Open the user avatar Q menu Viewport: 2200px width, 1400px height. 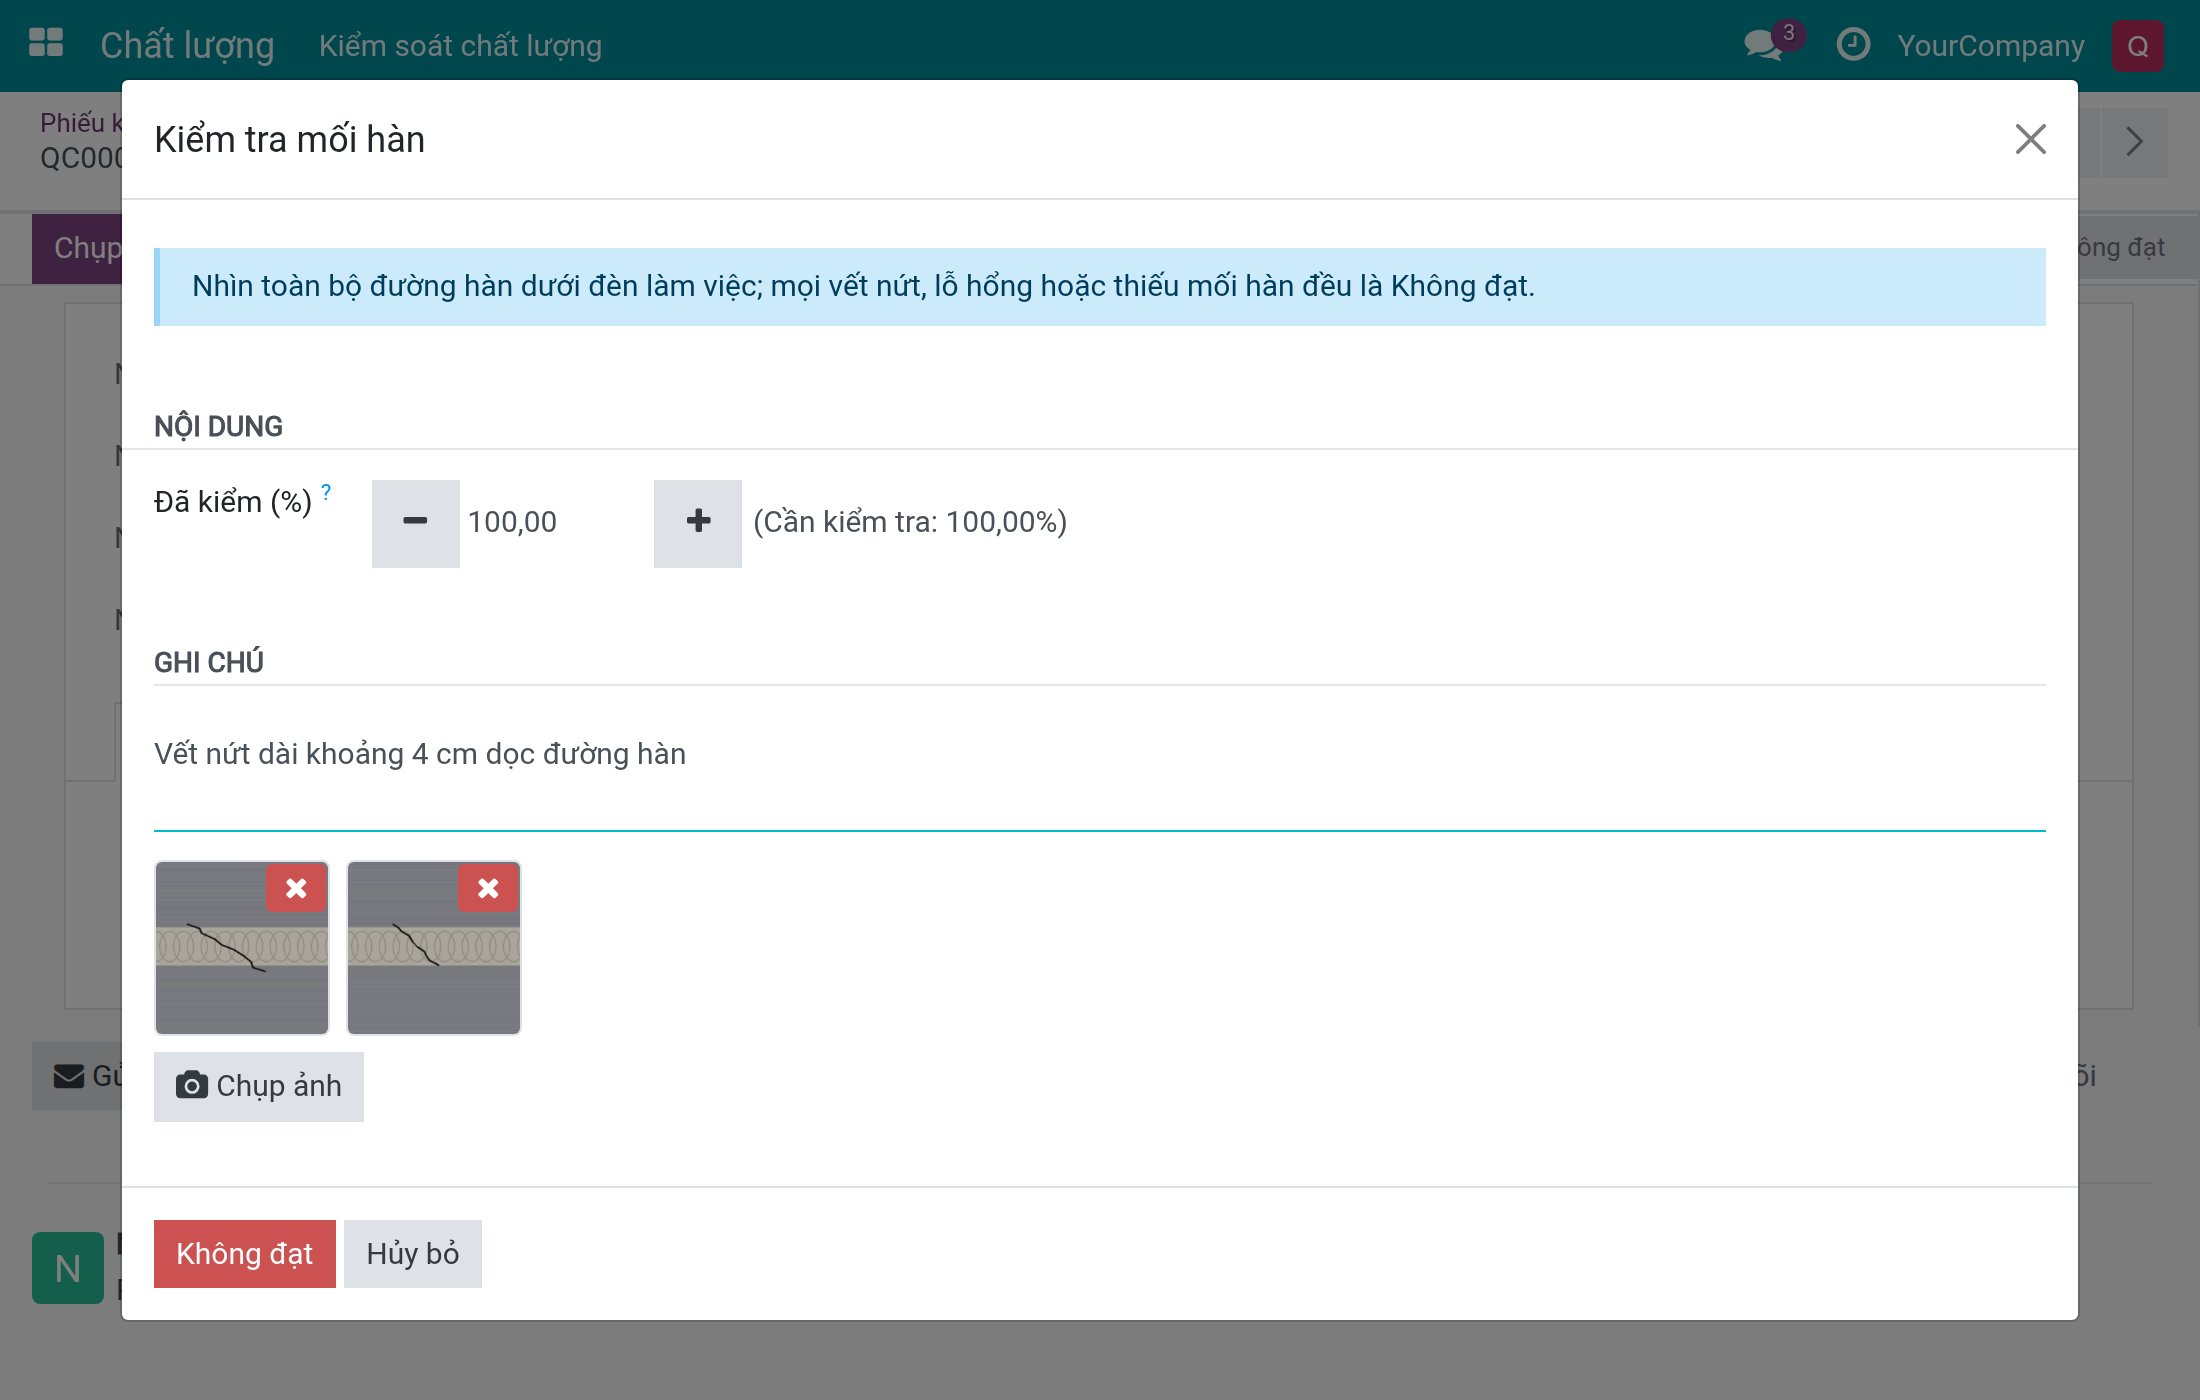[x=2138, y=45]
